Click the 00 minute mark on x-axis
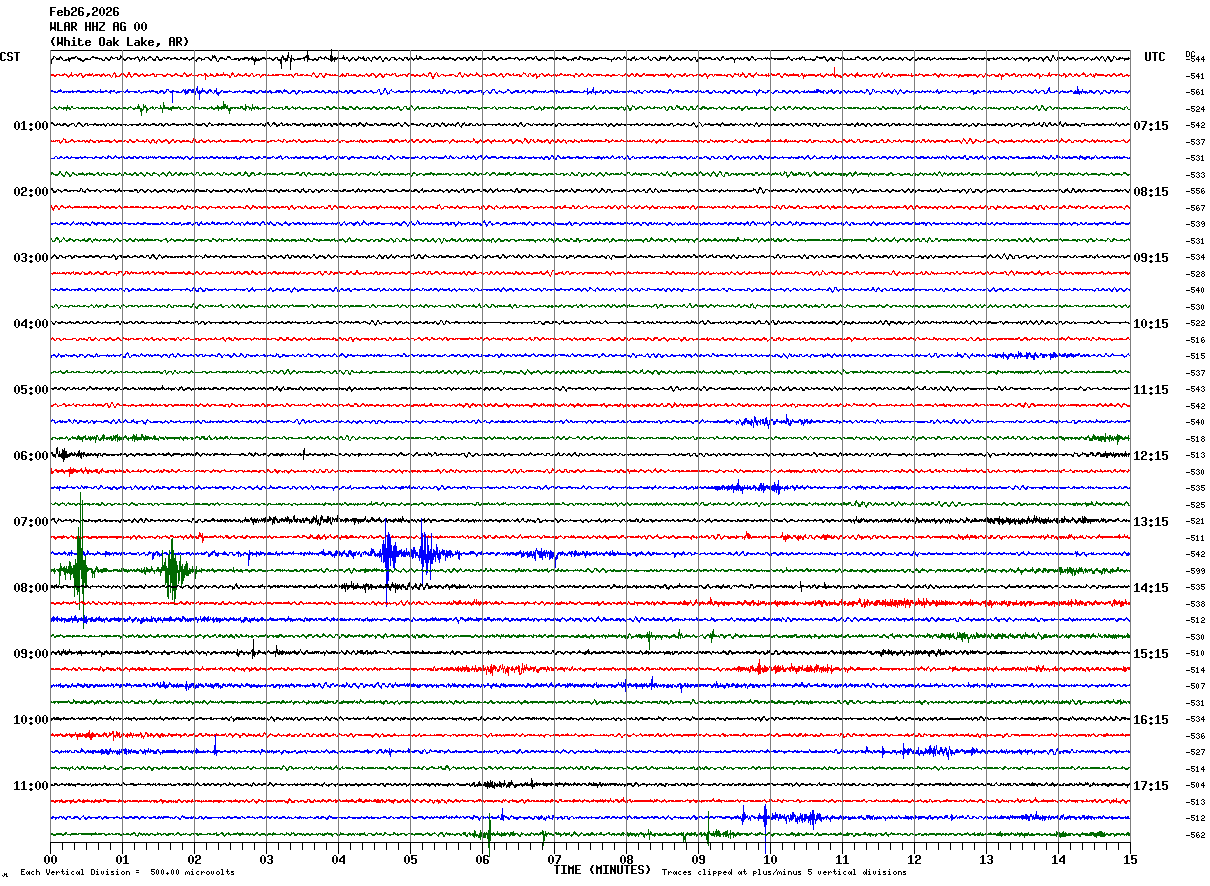Image resolution: width=1210 pixels, height=886 pixels. point(50,859)
